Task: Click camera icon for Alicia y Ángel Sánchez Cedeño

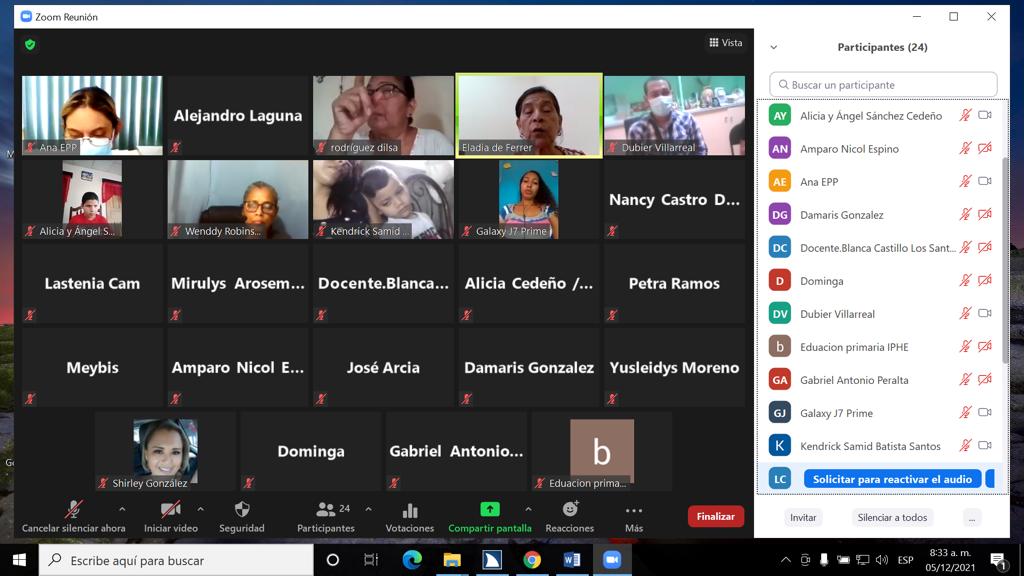Action: 985,116
